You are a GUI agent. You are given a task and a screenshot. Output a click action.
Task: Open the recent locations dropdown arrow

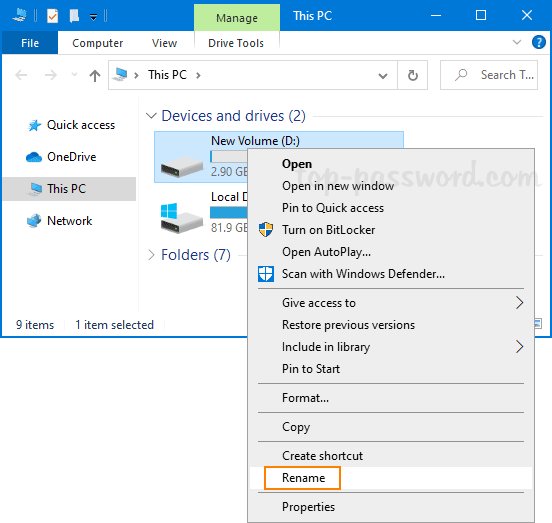(x=74, y=75)
